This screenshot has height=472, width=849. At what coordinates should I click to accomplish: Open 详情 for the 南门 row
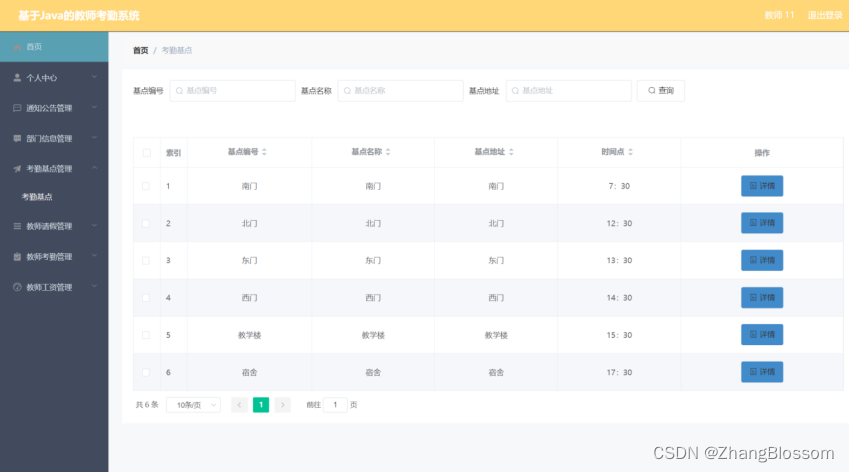click(762, 186)
